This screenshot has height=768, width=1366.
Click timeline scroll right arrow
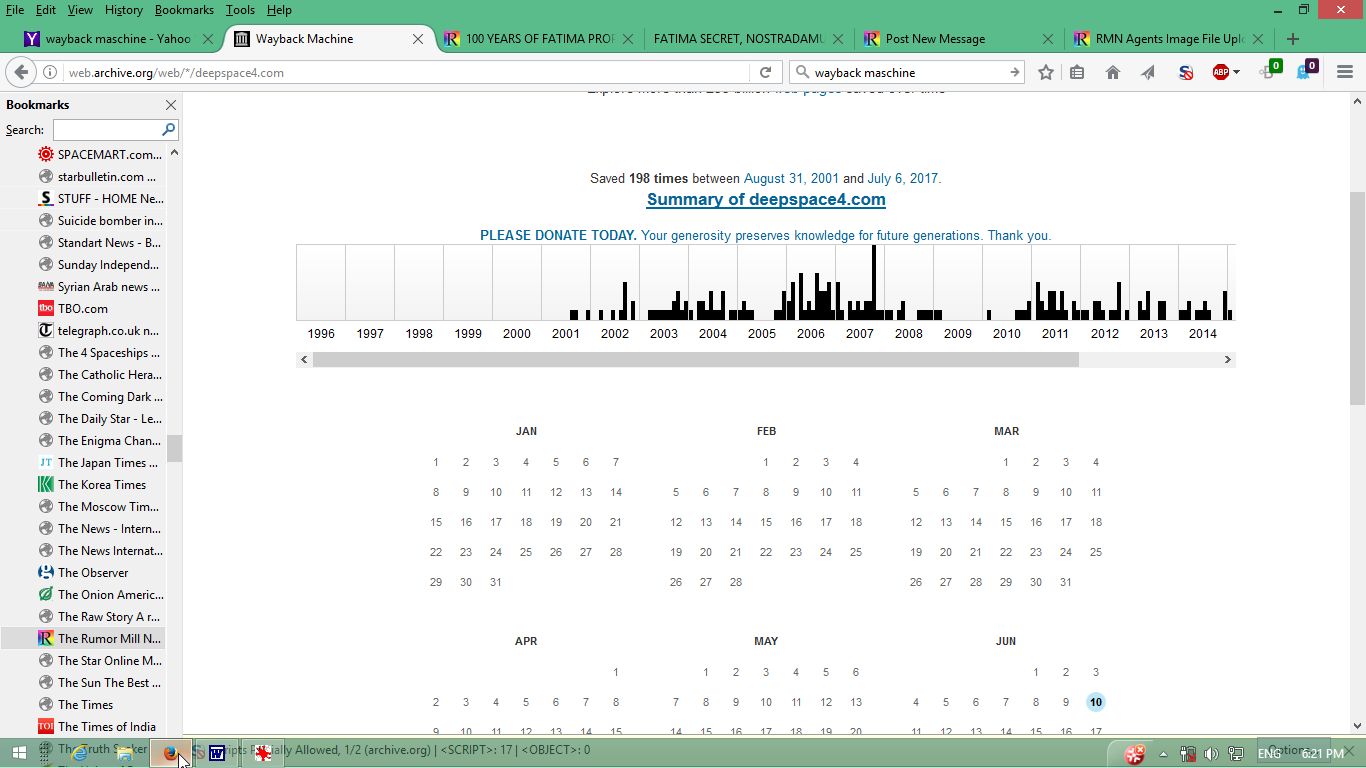1227,359
